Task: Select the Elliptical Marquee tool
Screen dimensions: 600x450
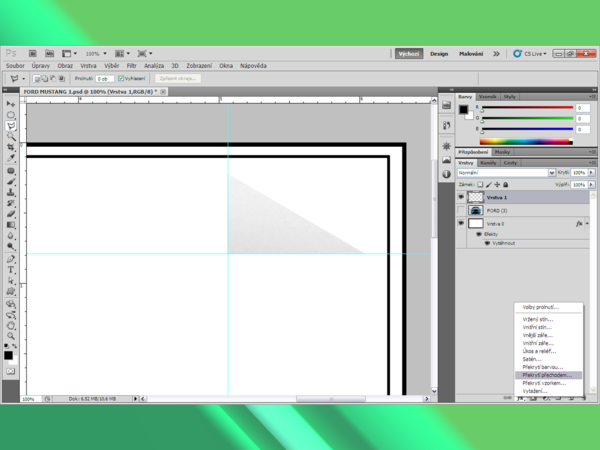Action: pyautogui.click(x=11, y=115)
